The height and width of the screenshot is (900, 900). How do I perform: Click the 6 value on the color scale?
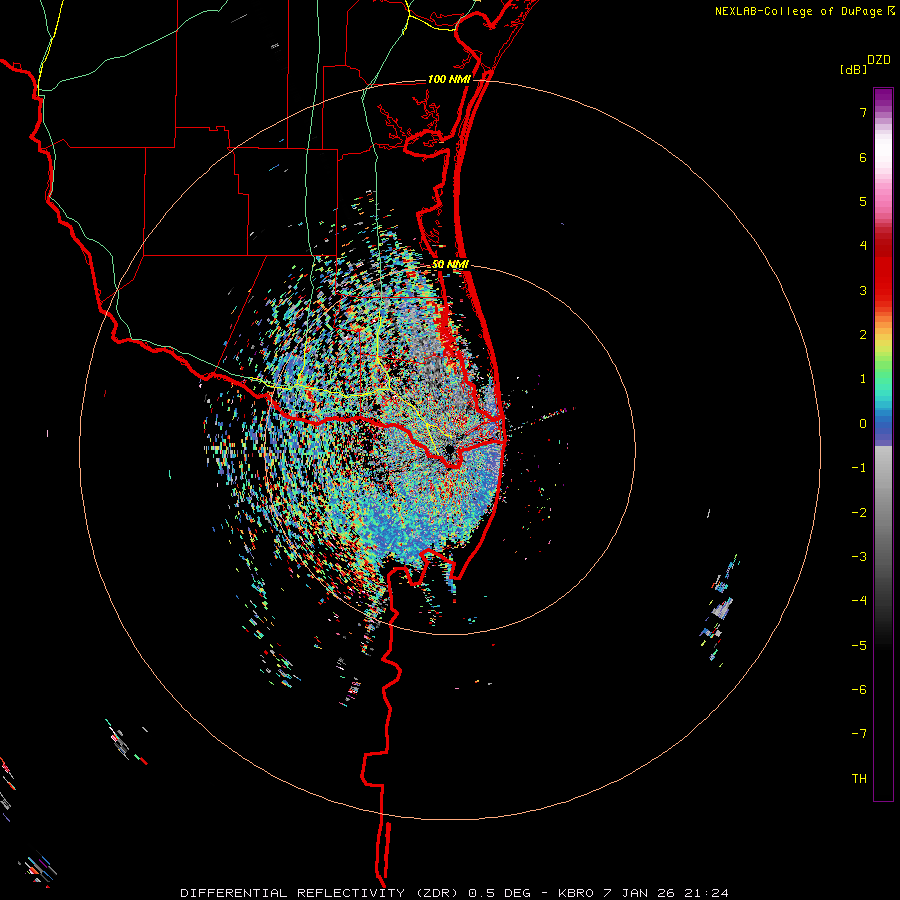coord(863,157)
